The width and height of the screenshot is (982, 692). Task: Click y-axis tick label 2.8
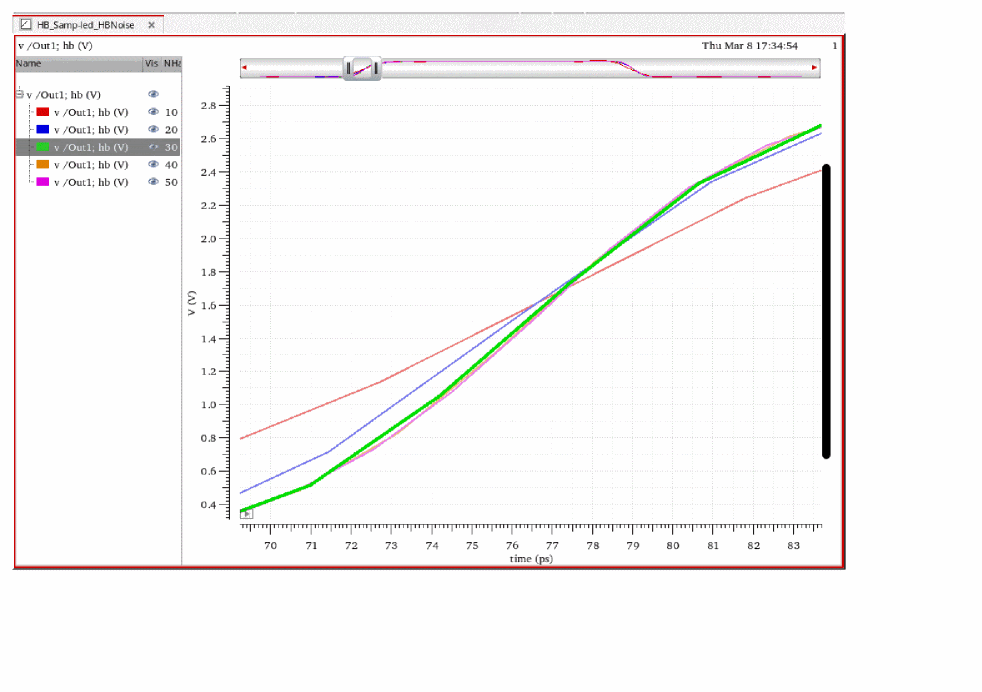coord(208,106)
